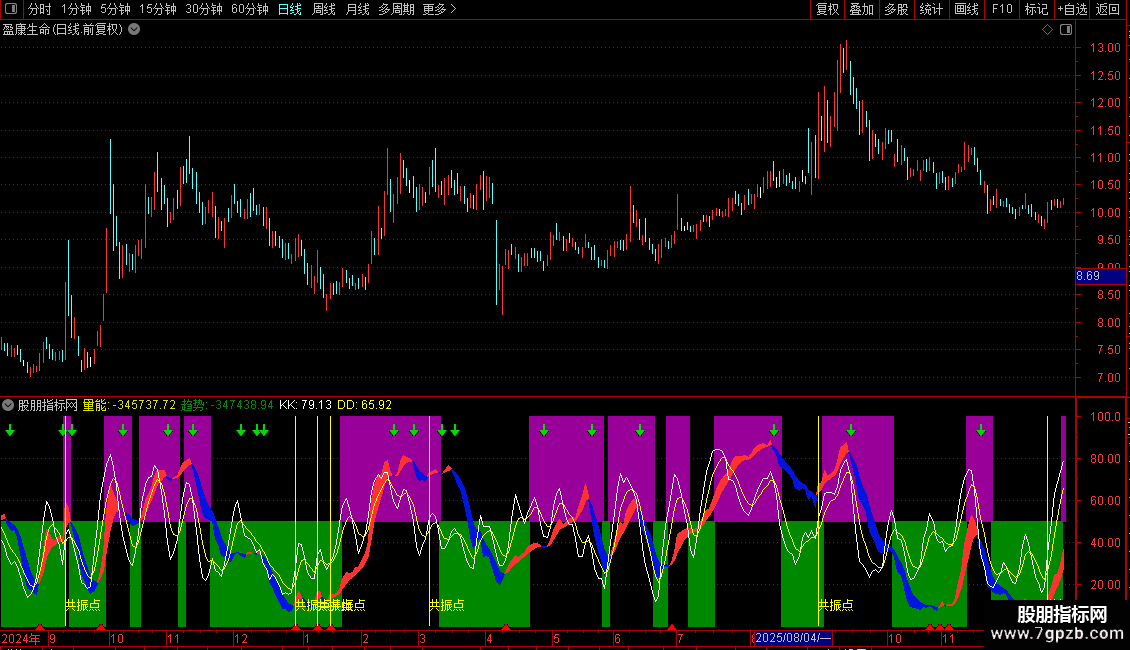
Task: Activate the 画线 drawing tools
Action: [966, 9]
